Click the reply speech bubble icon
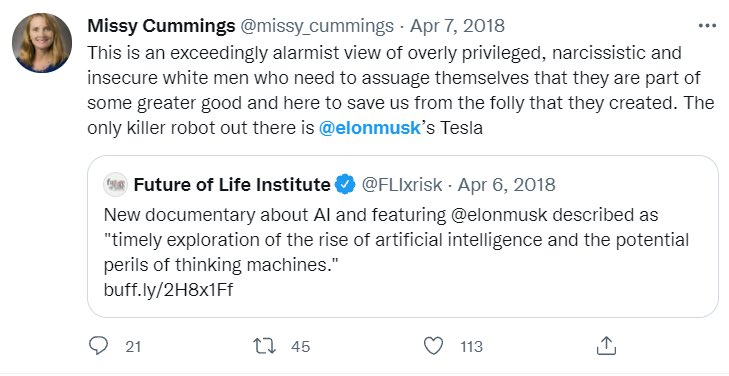This screenshot has width=729, height=376. 98,346
